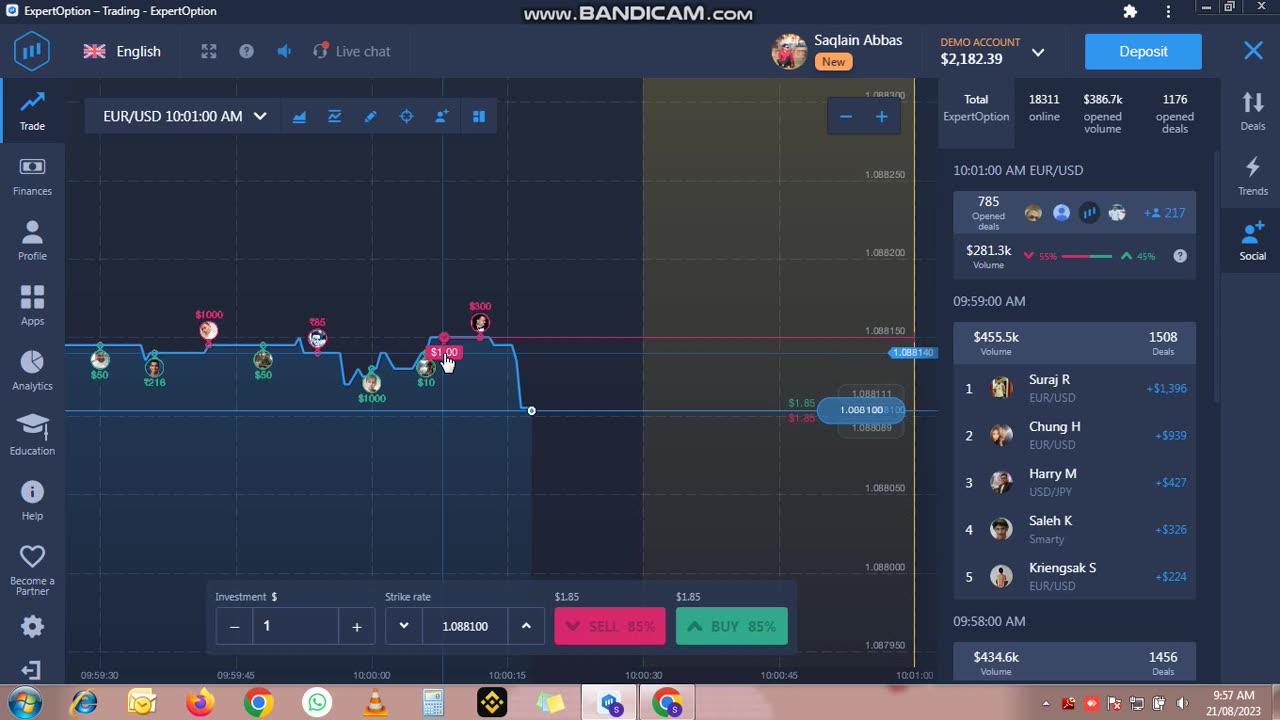1280x720 pixels.
Task: Open Windows Start button
Action: [24, 703]
